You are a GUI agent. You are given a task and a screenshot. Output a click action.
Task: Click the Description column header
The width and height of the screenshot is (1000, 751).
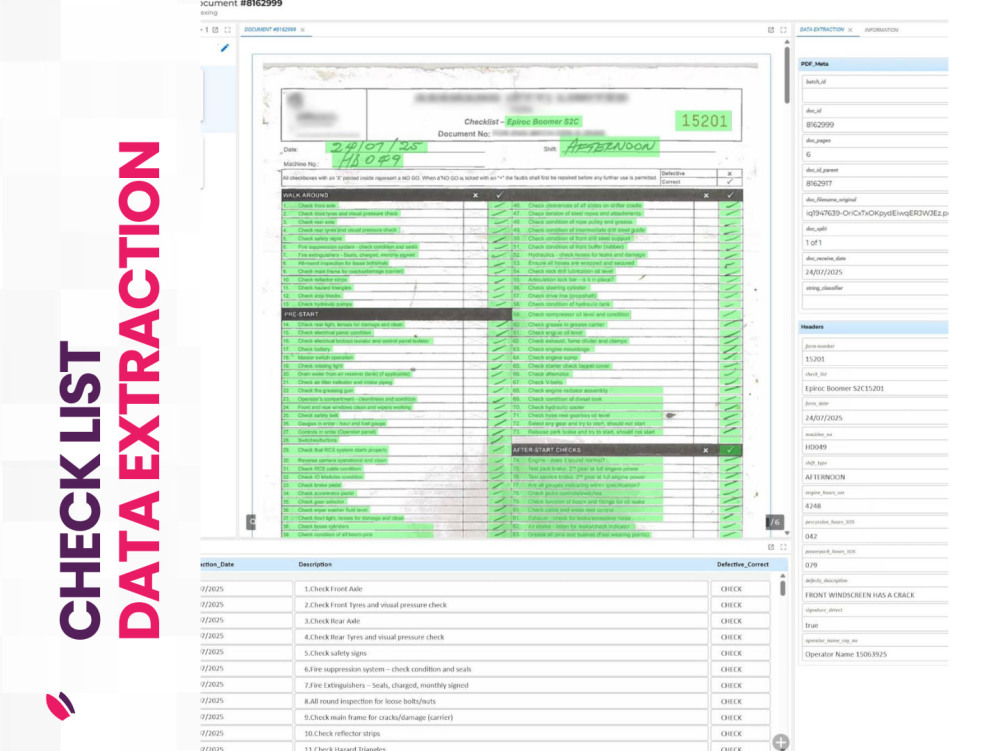pyautogui.click(x=315, y=565)
